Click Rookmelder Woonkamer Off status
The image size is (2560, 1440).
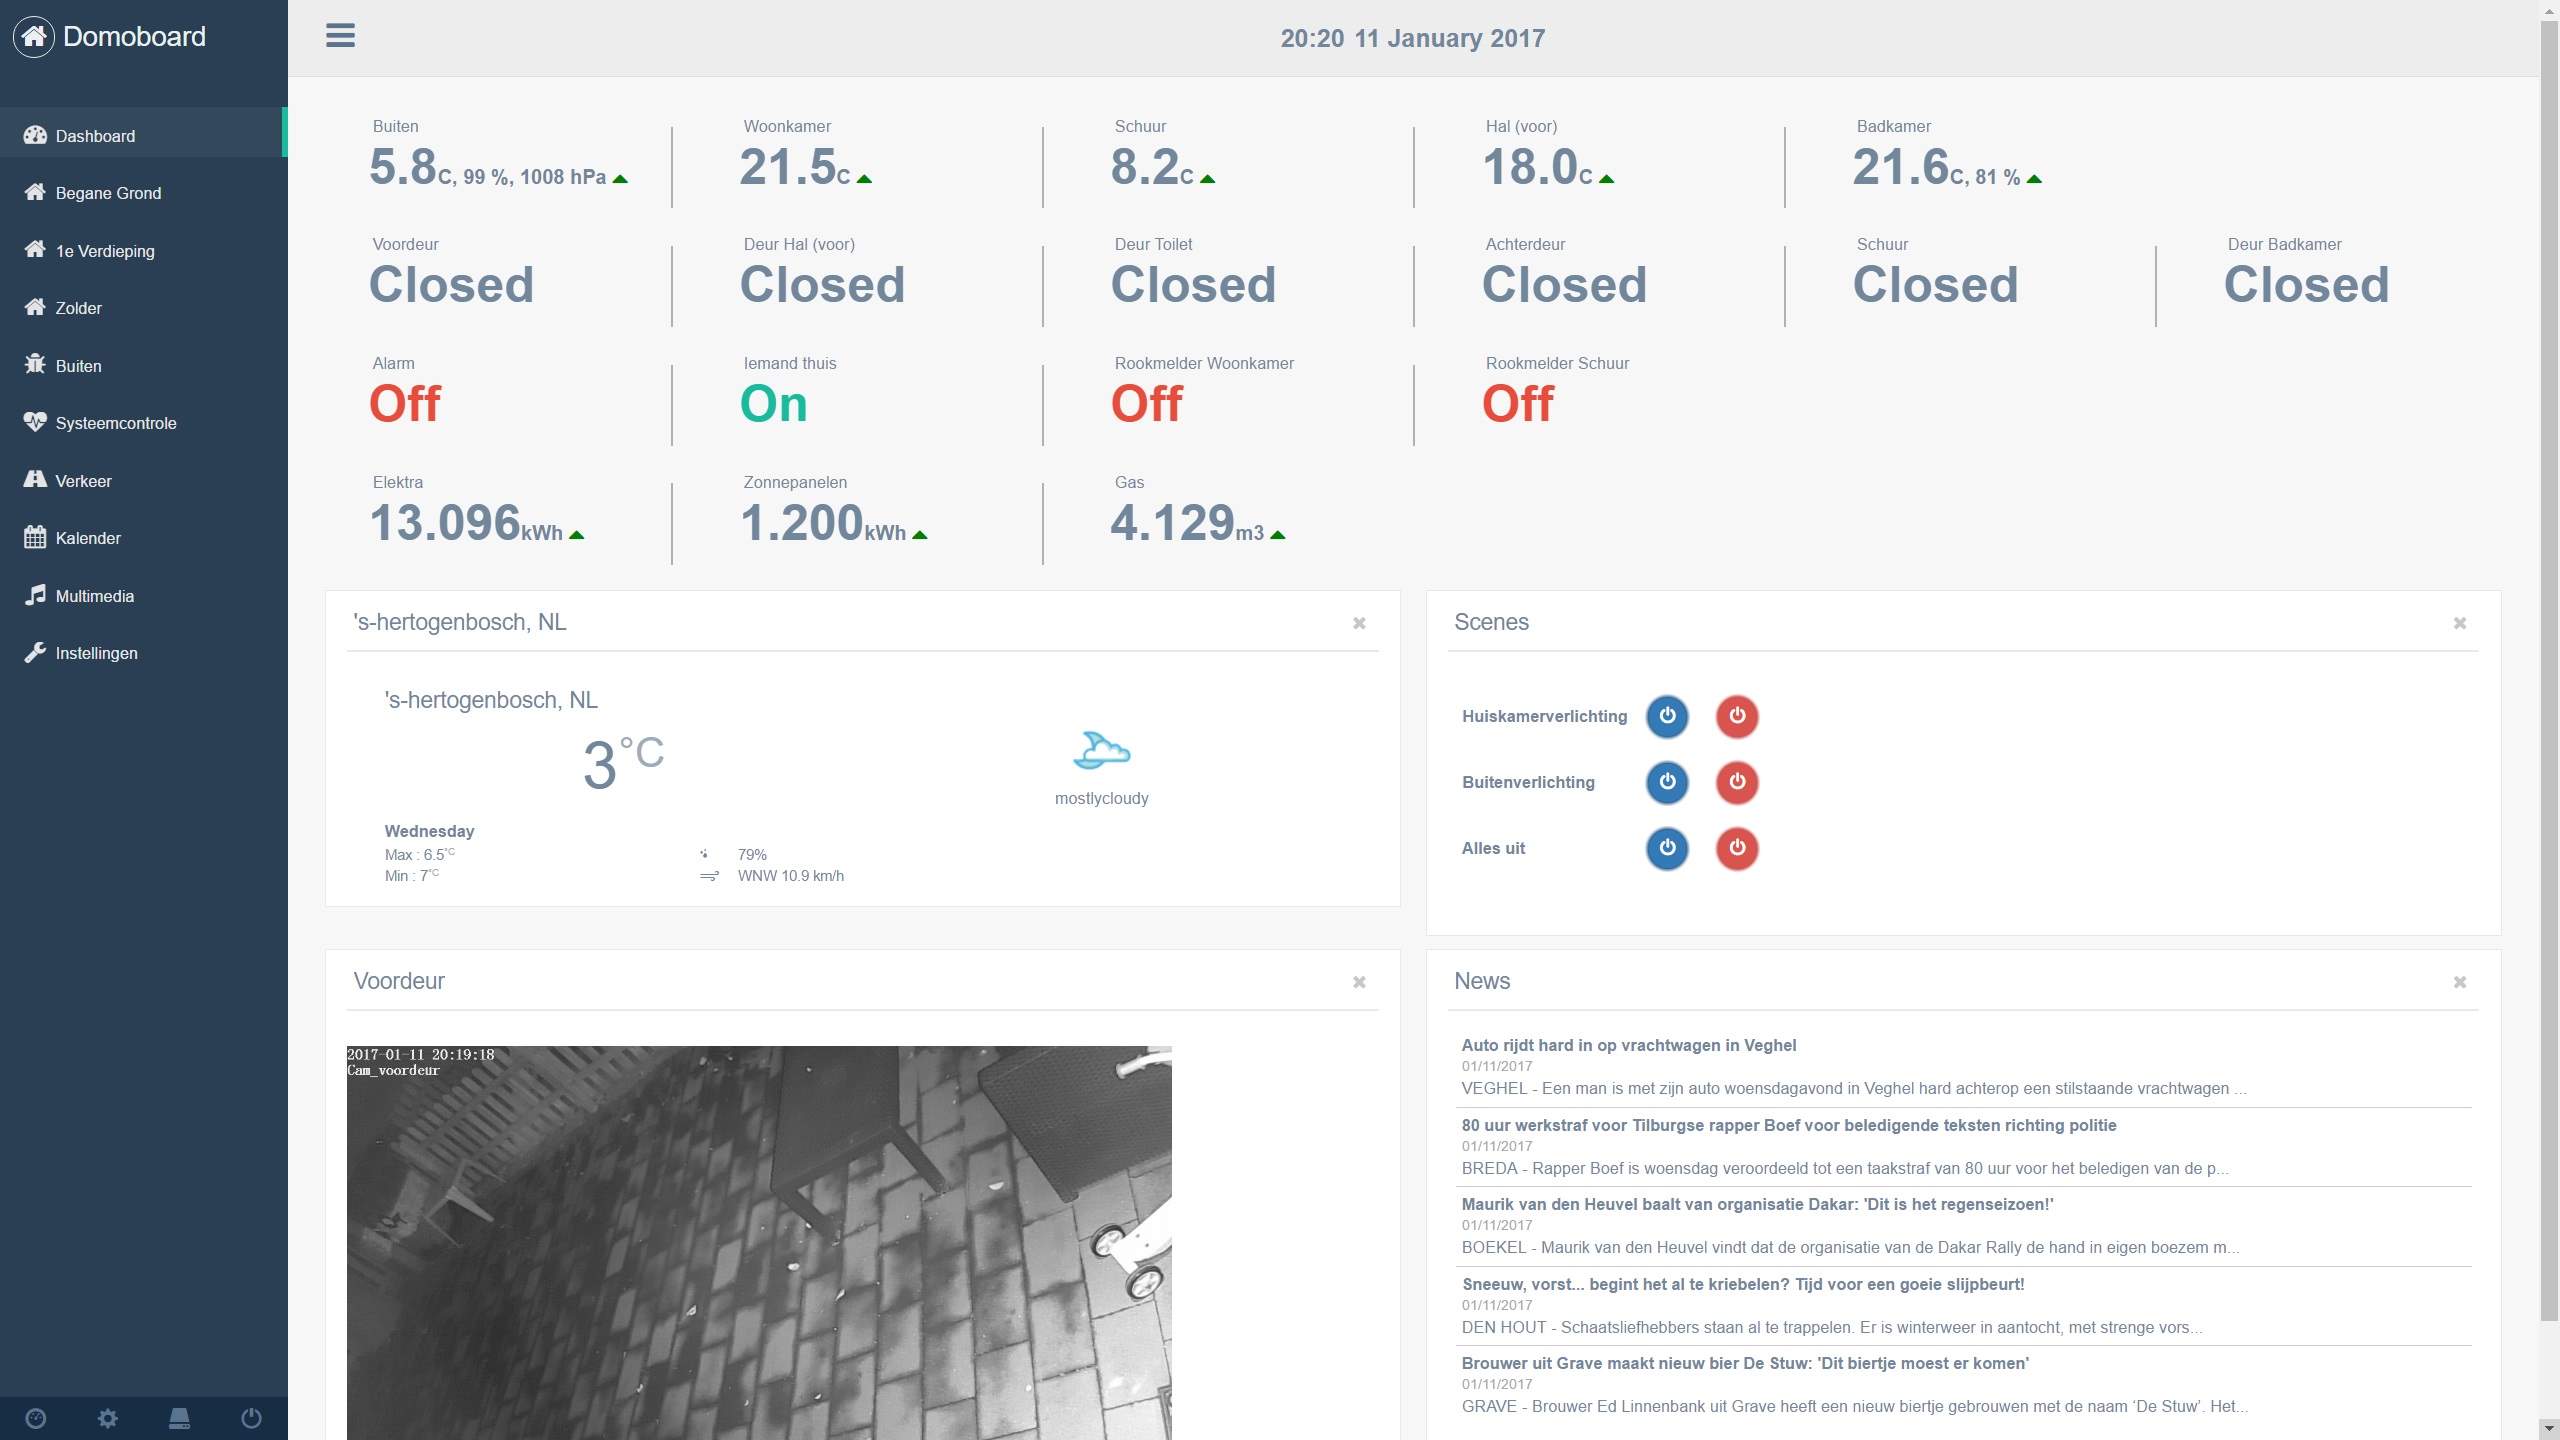[1147, 404]
